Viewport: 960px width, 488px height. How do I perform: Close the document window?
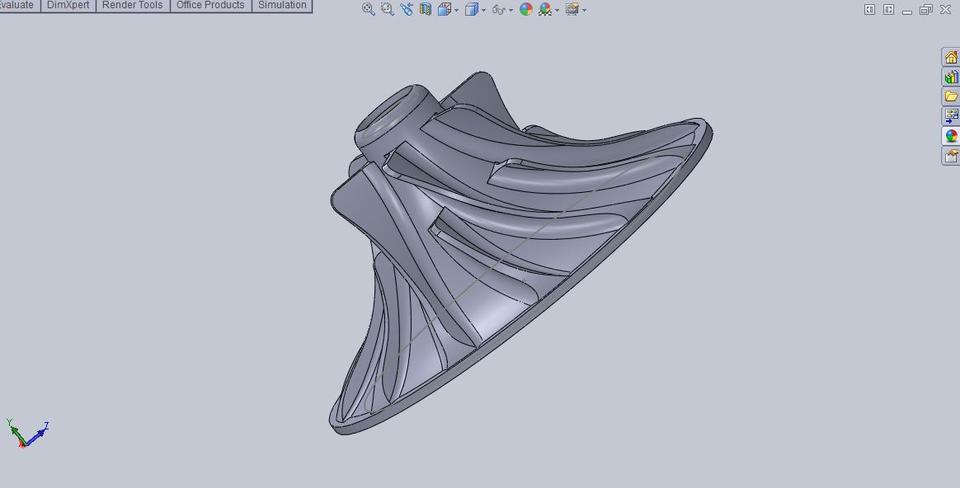[x=945, y=10]
